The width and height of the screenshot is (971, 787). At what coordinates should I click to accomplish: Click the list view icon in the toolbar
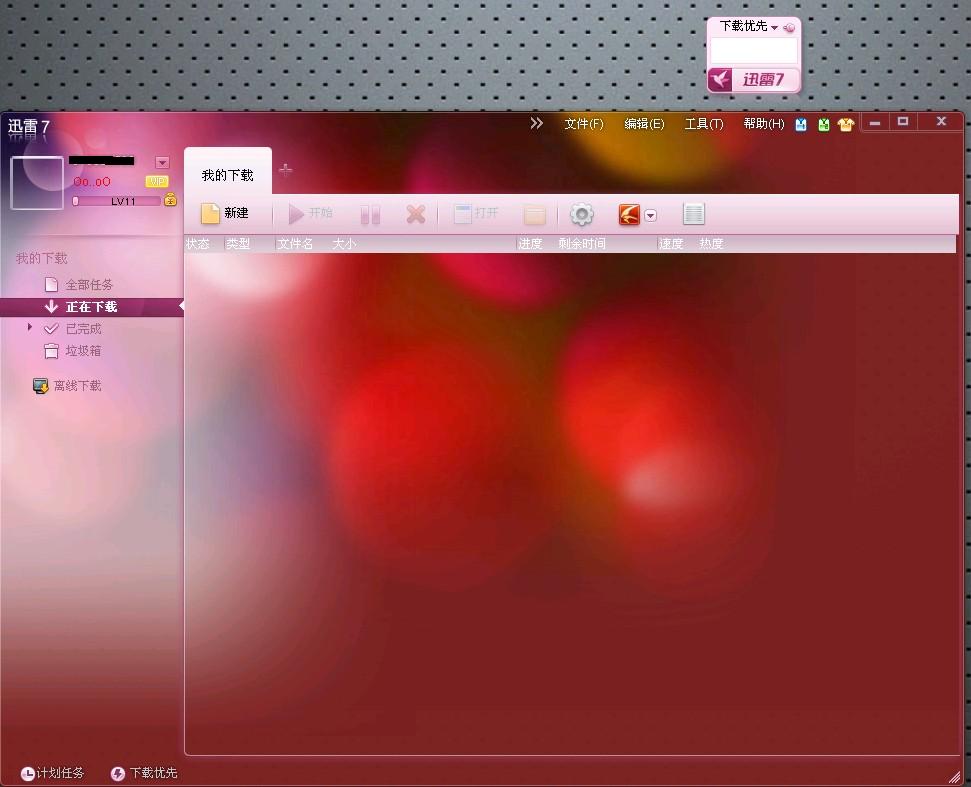pyautogui.click(x=694, y=214)
